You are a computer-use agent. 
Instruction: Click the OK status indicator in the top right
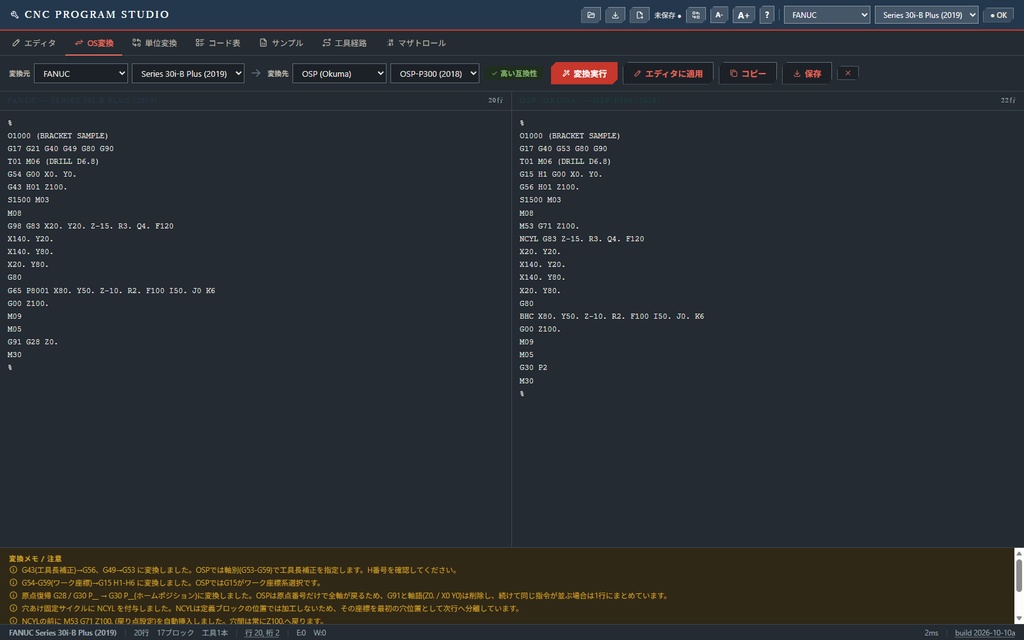coord(999,15)
